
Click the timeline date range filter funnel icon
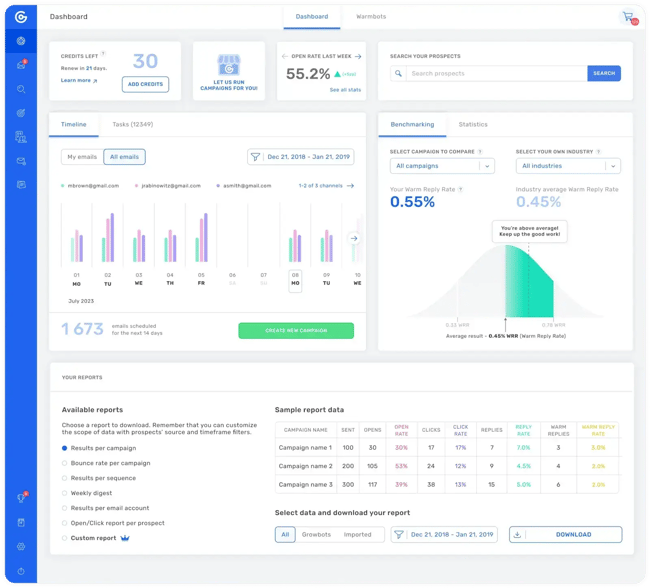tap(255, 157)
